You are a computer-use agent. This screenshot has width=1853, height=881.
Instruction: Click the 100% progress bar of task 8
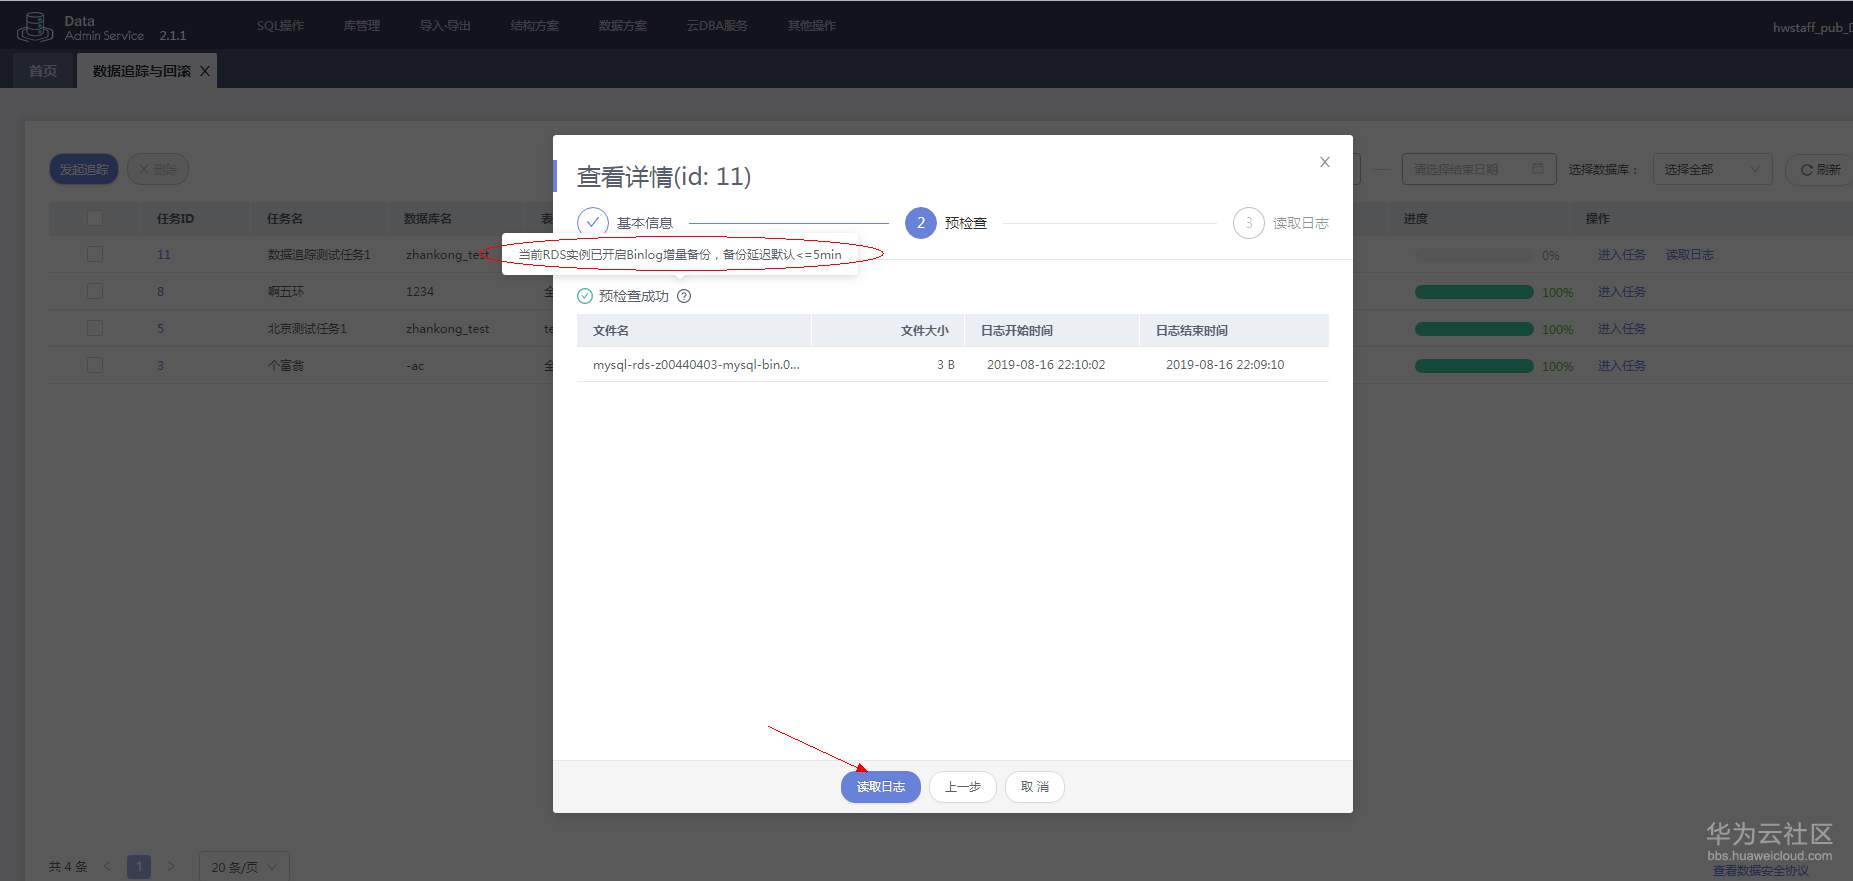pyautogui.click(x=1474, y=292)
